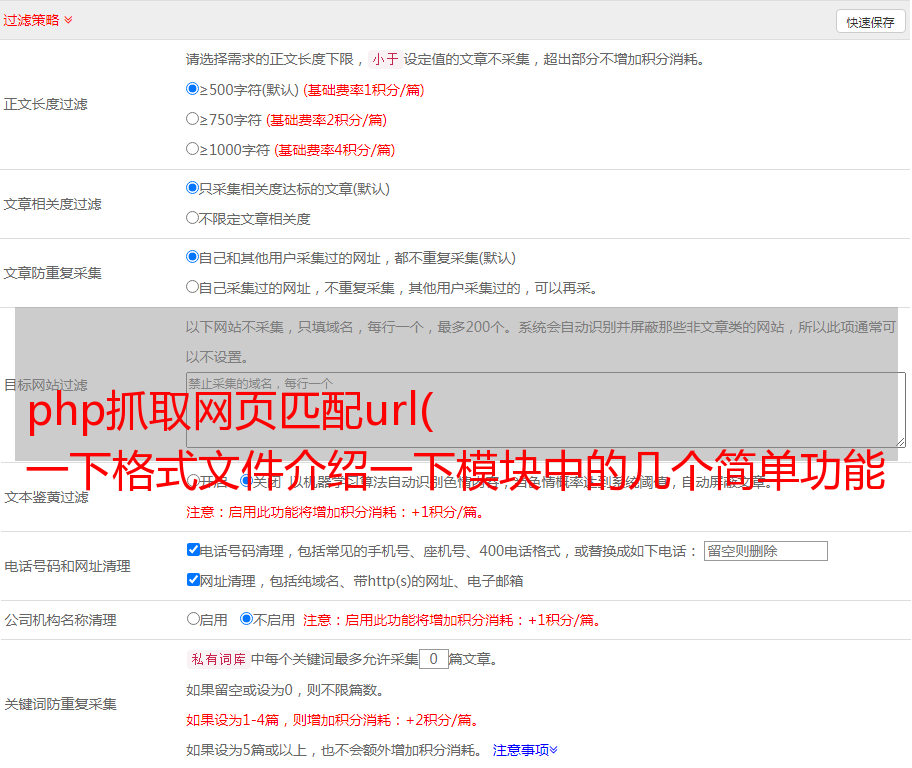Select the ≥750字符 length option
The image size is (912, 768).
pyautogui.click(x=192, y=119)
